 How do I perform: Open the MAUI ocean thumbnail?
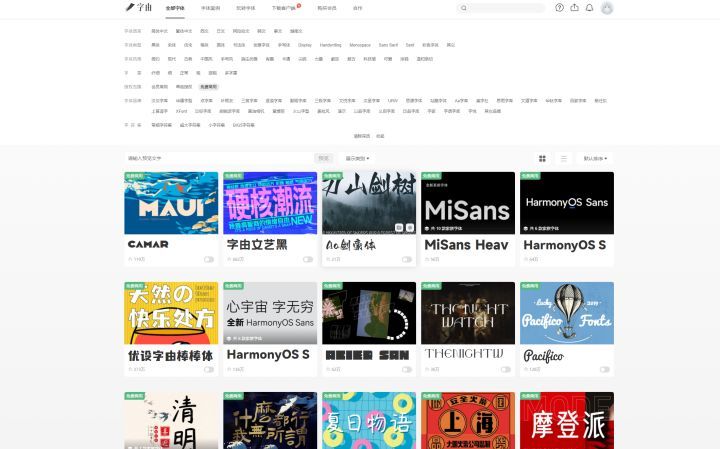[171, 203]
